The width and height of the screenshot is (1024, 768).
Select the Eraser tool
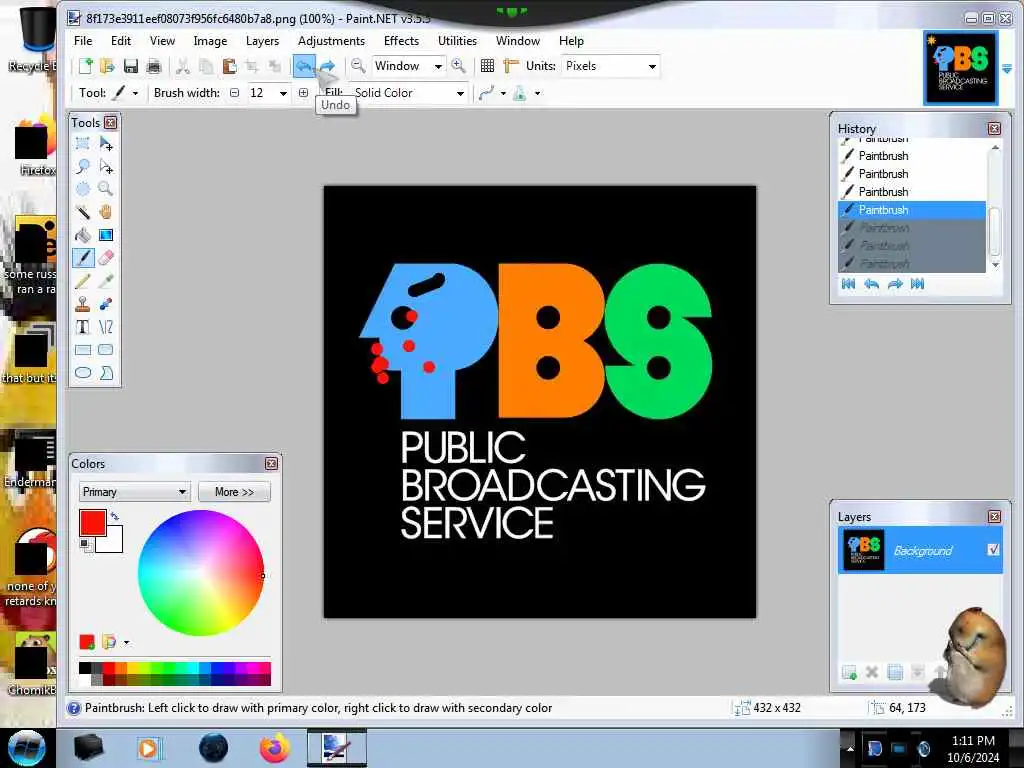[106, 258]
